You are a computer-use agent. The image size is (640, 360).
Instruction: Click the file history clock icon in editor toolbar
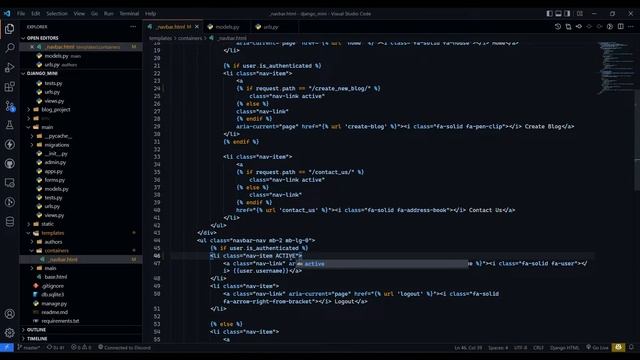[558, 27]
